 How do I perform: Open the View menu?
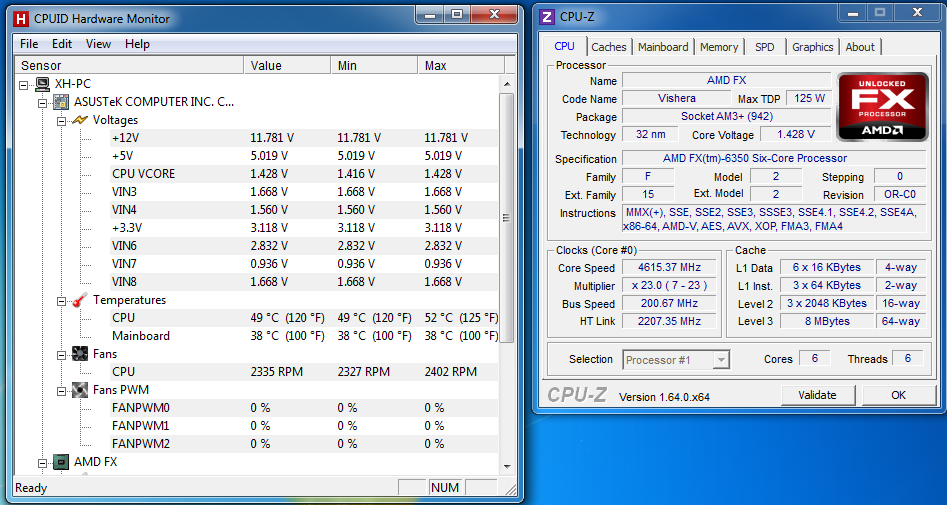(x=98, y=44)
